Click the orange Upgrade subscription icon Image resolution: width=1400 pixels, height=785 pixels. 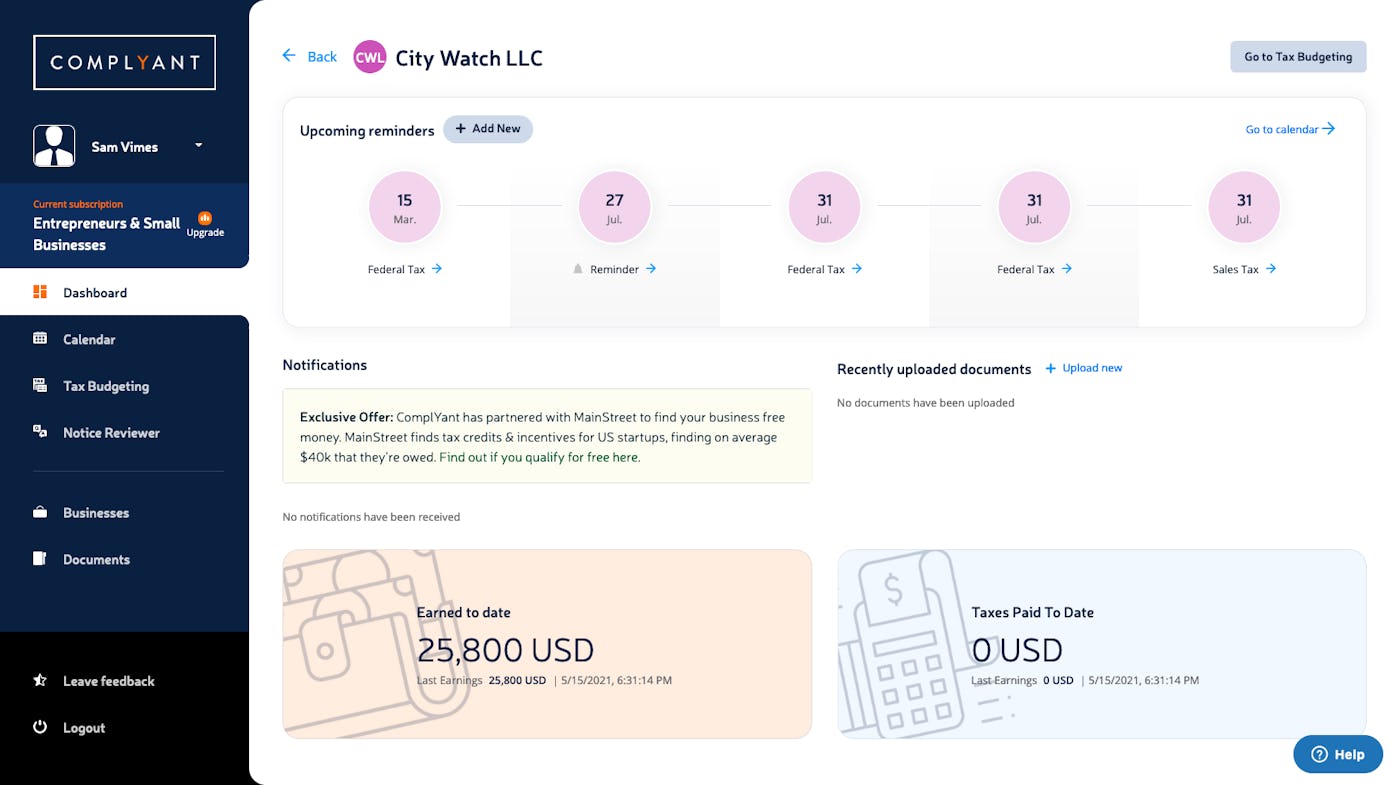click(205, 218)
